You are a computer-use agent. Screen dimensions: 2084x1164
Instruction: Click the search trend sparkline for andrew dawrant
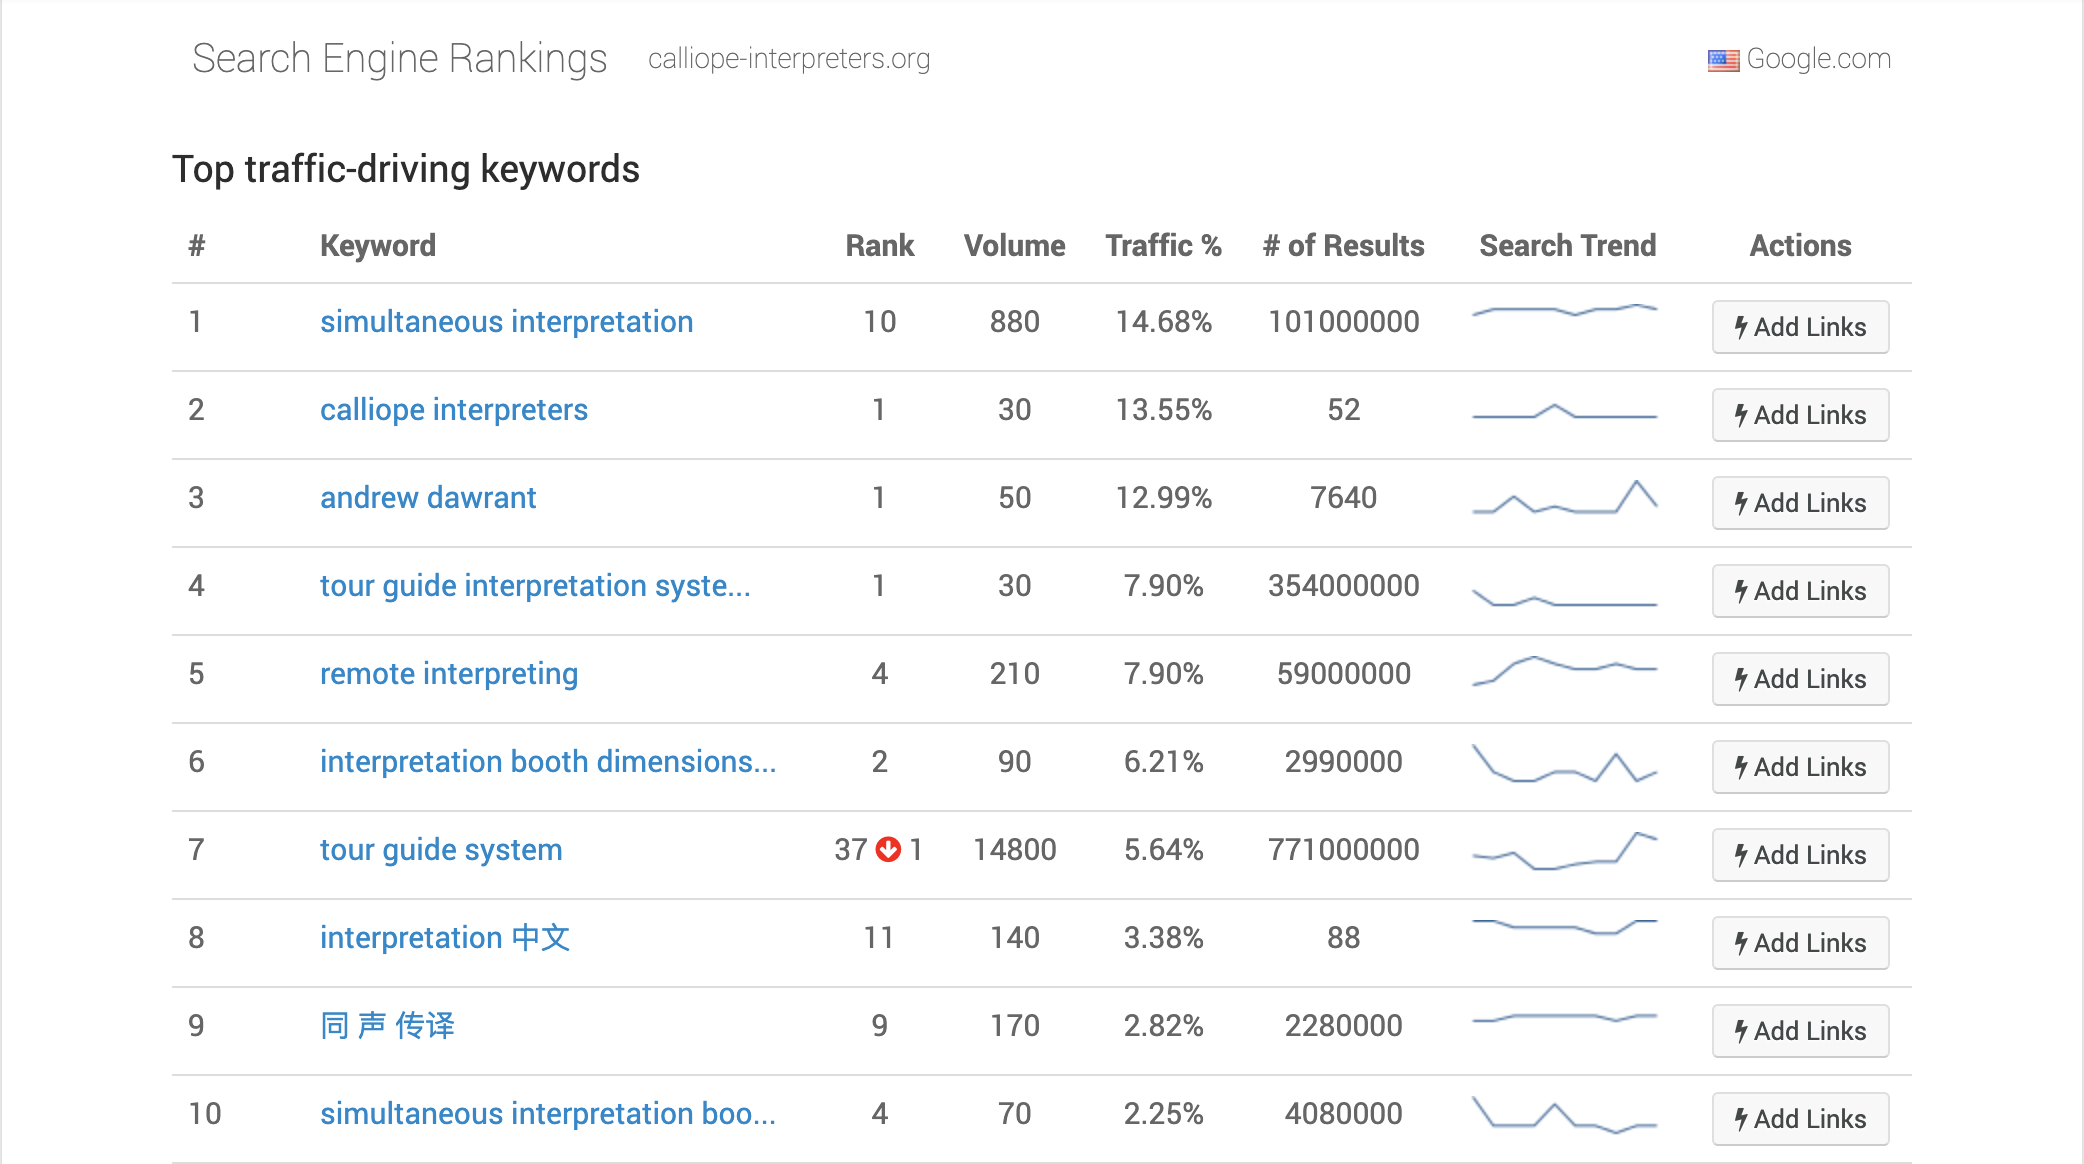click(1564, 498)
